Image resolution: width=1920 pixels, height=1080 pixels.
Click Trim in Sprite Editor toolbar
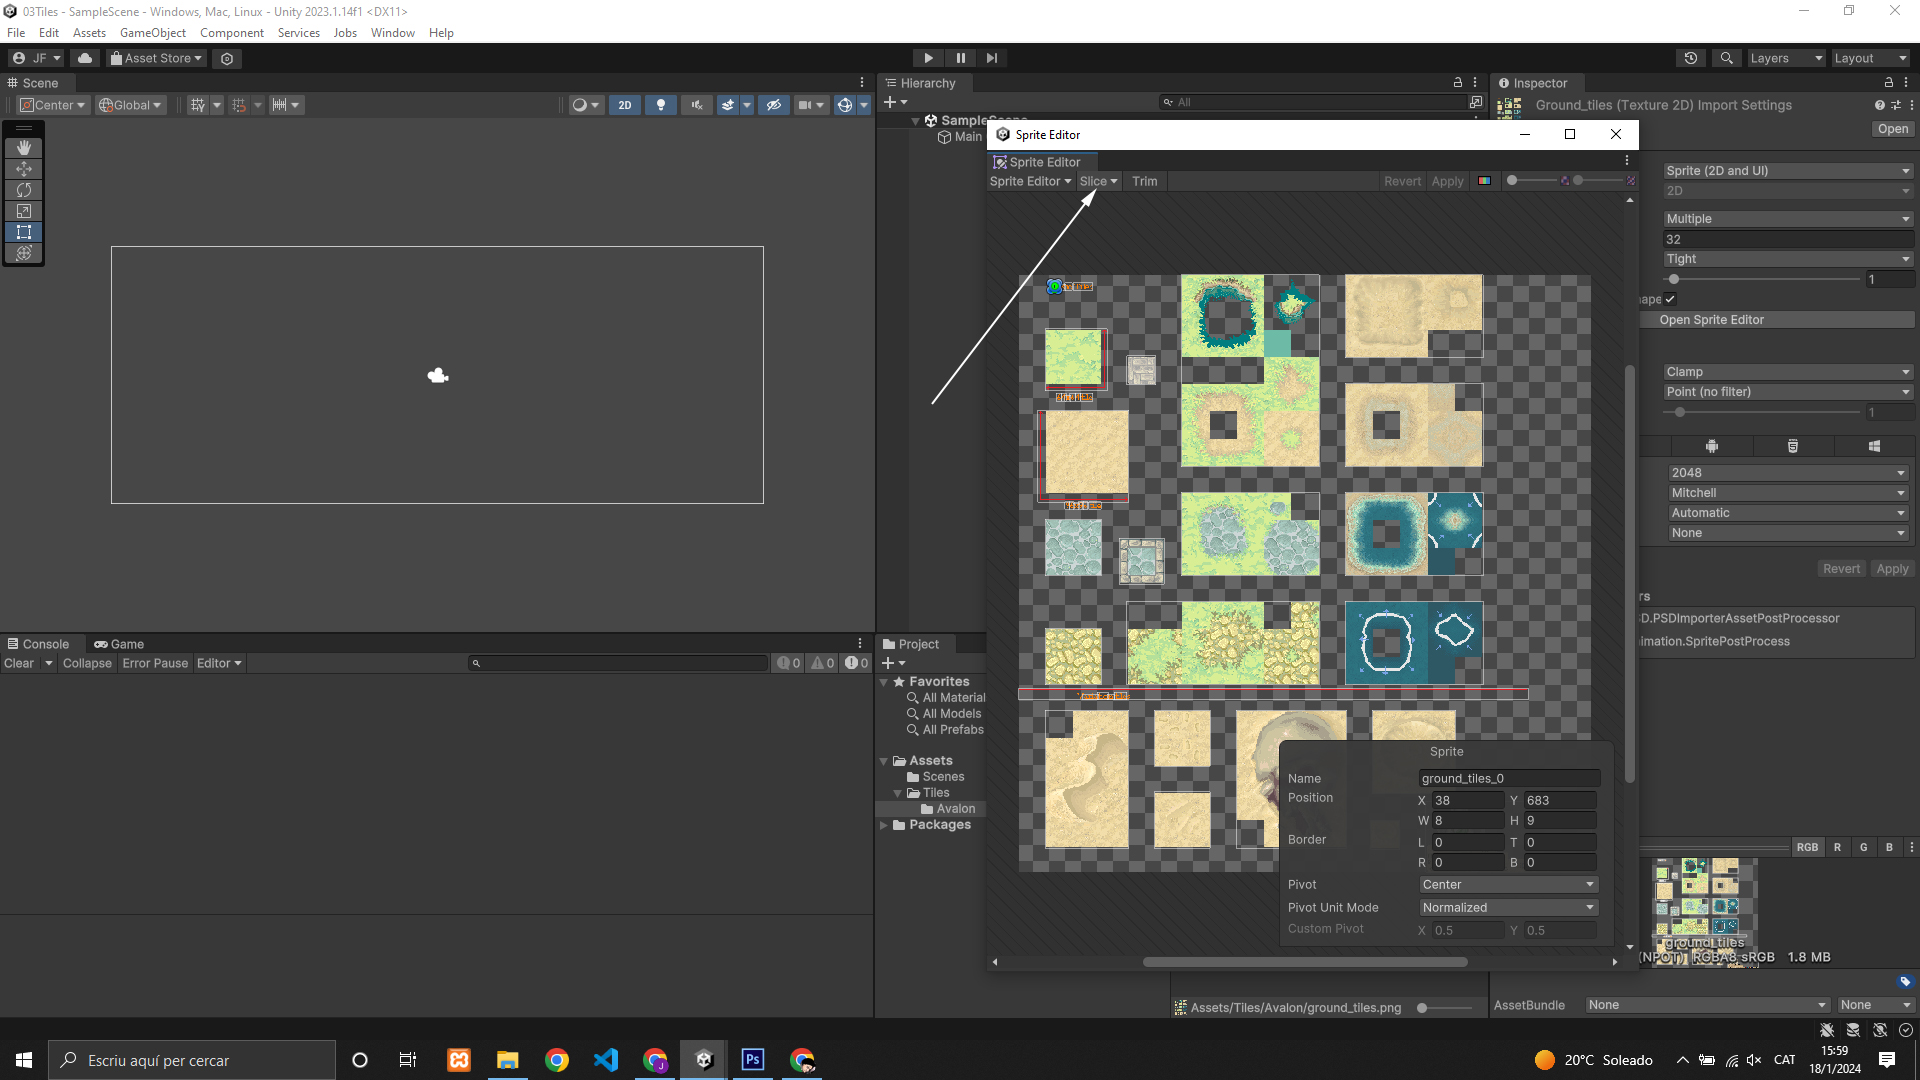coord(1144,181)
